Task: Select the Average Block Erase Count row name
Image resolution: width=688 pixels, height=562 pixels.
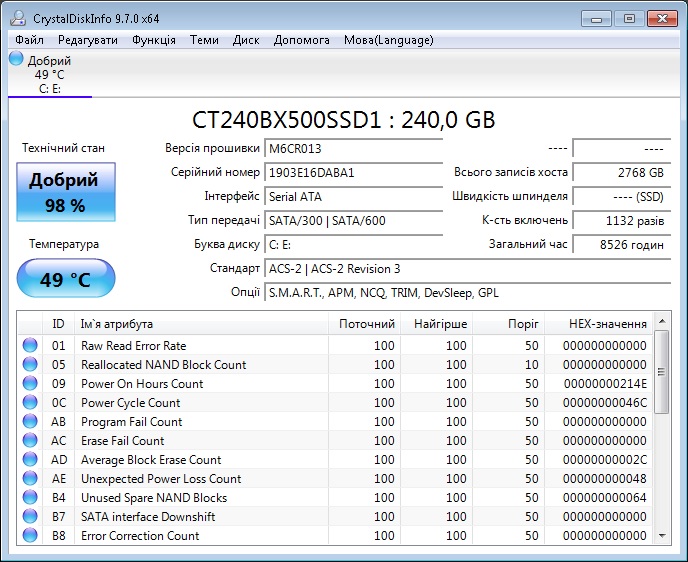Action: 151,460
